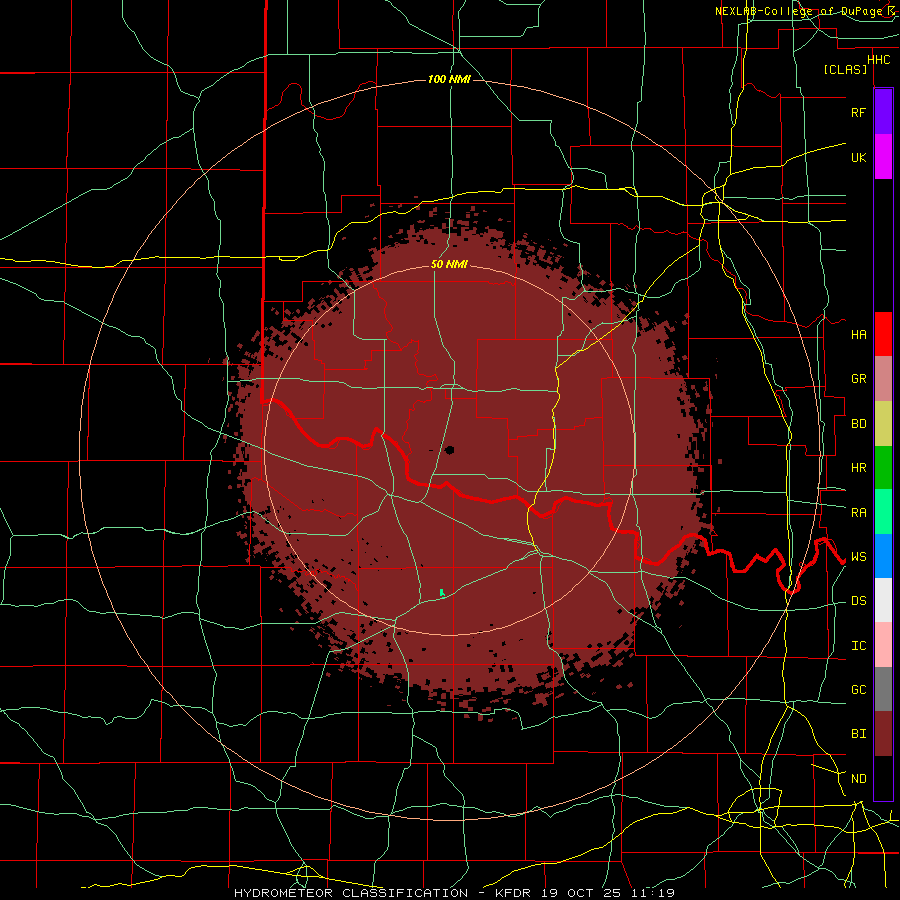Click the 11:19 time stamp

(x=651, y=893)
